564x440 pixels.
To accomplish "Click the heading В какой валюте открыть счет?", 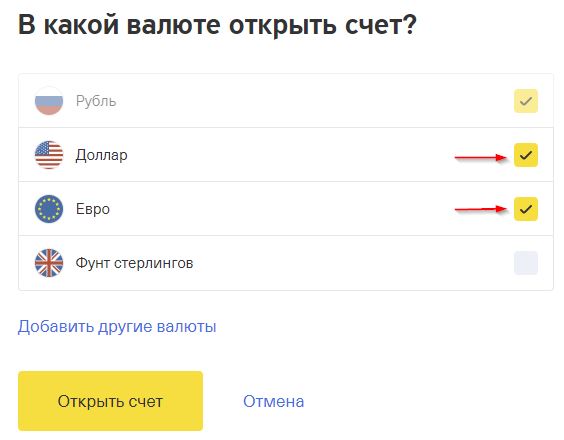I will tap(217, 25).
